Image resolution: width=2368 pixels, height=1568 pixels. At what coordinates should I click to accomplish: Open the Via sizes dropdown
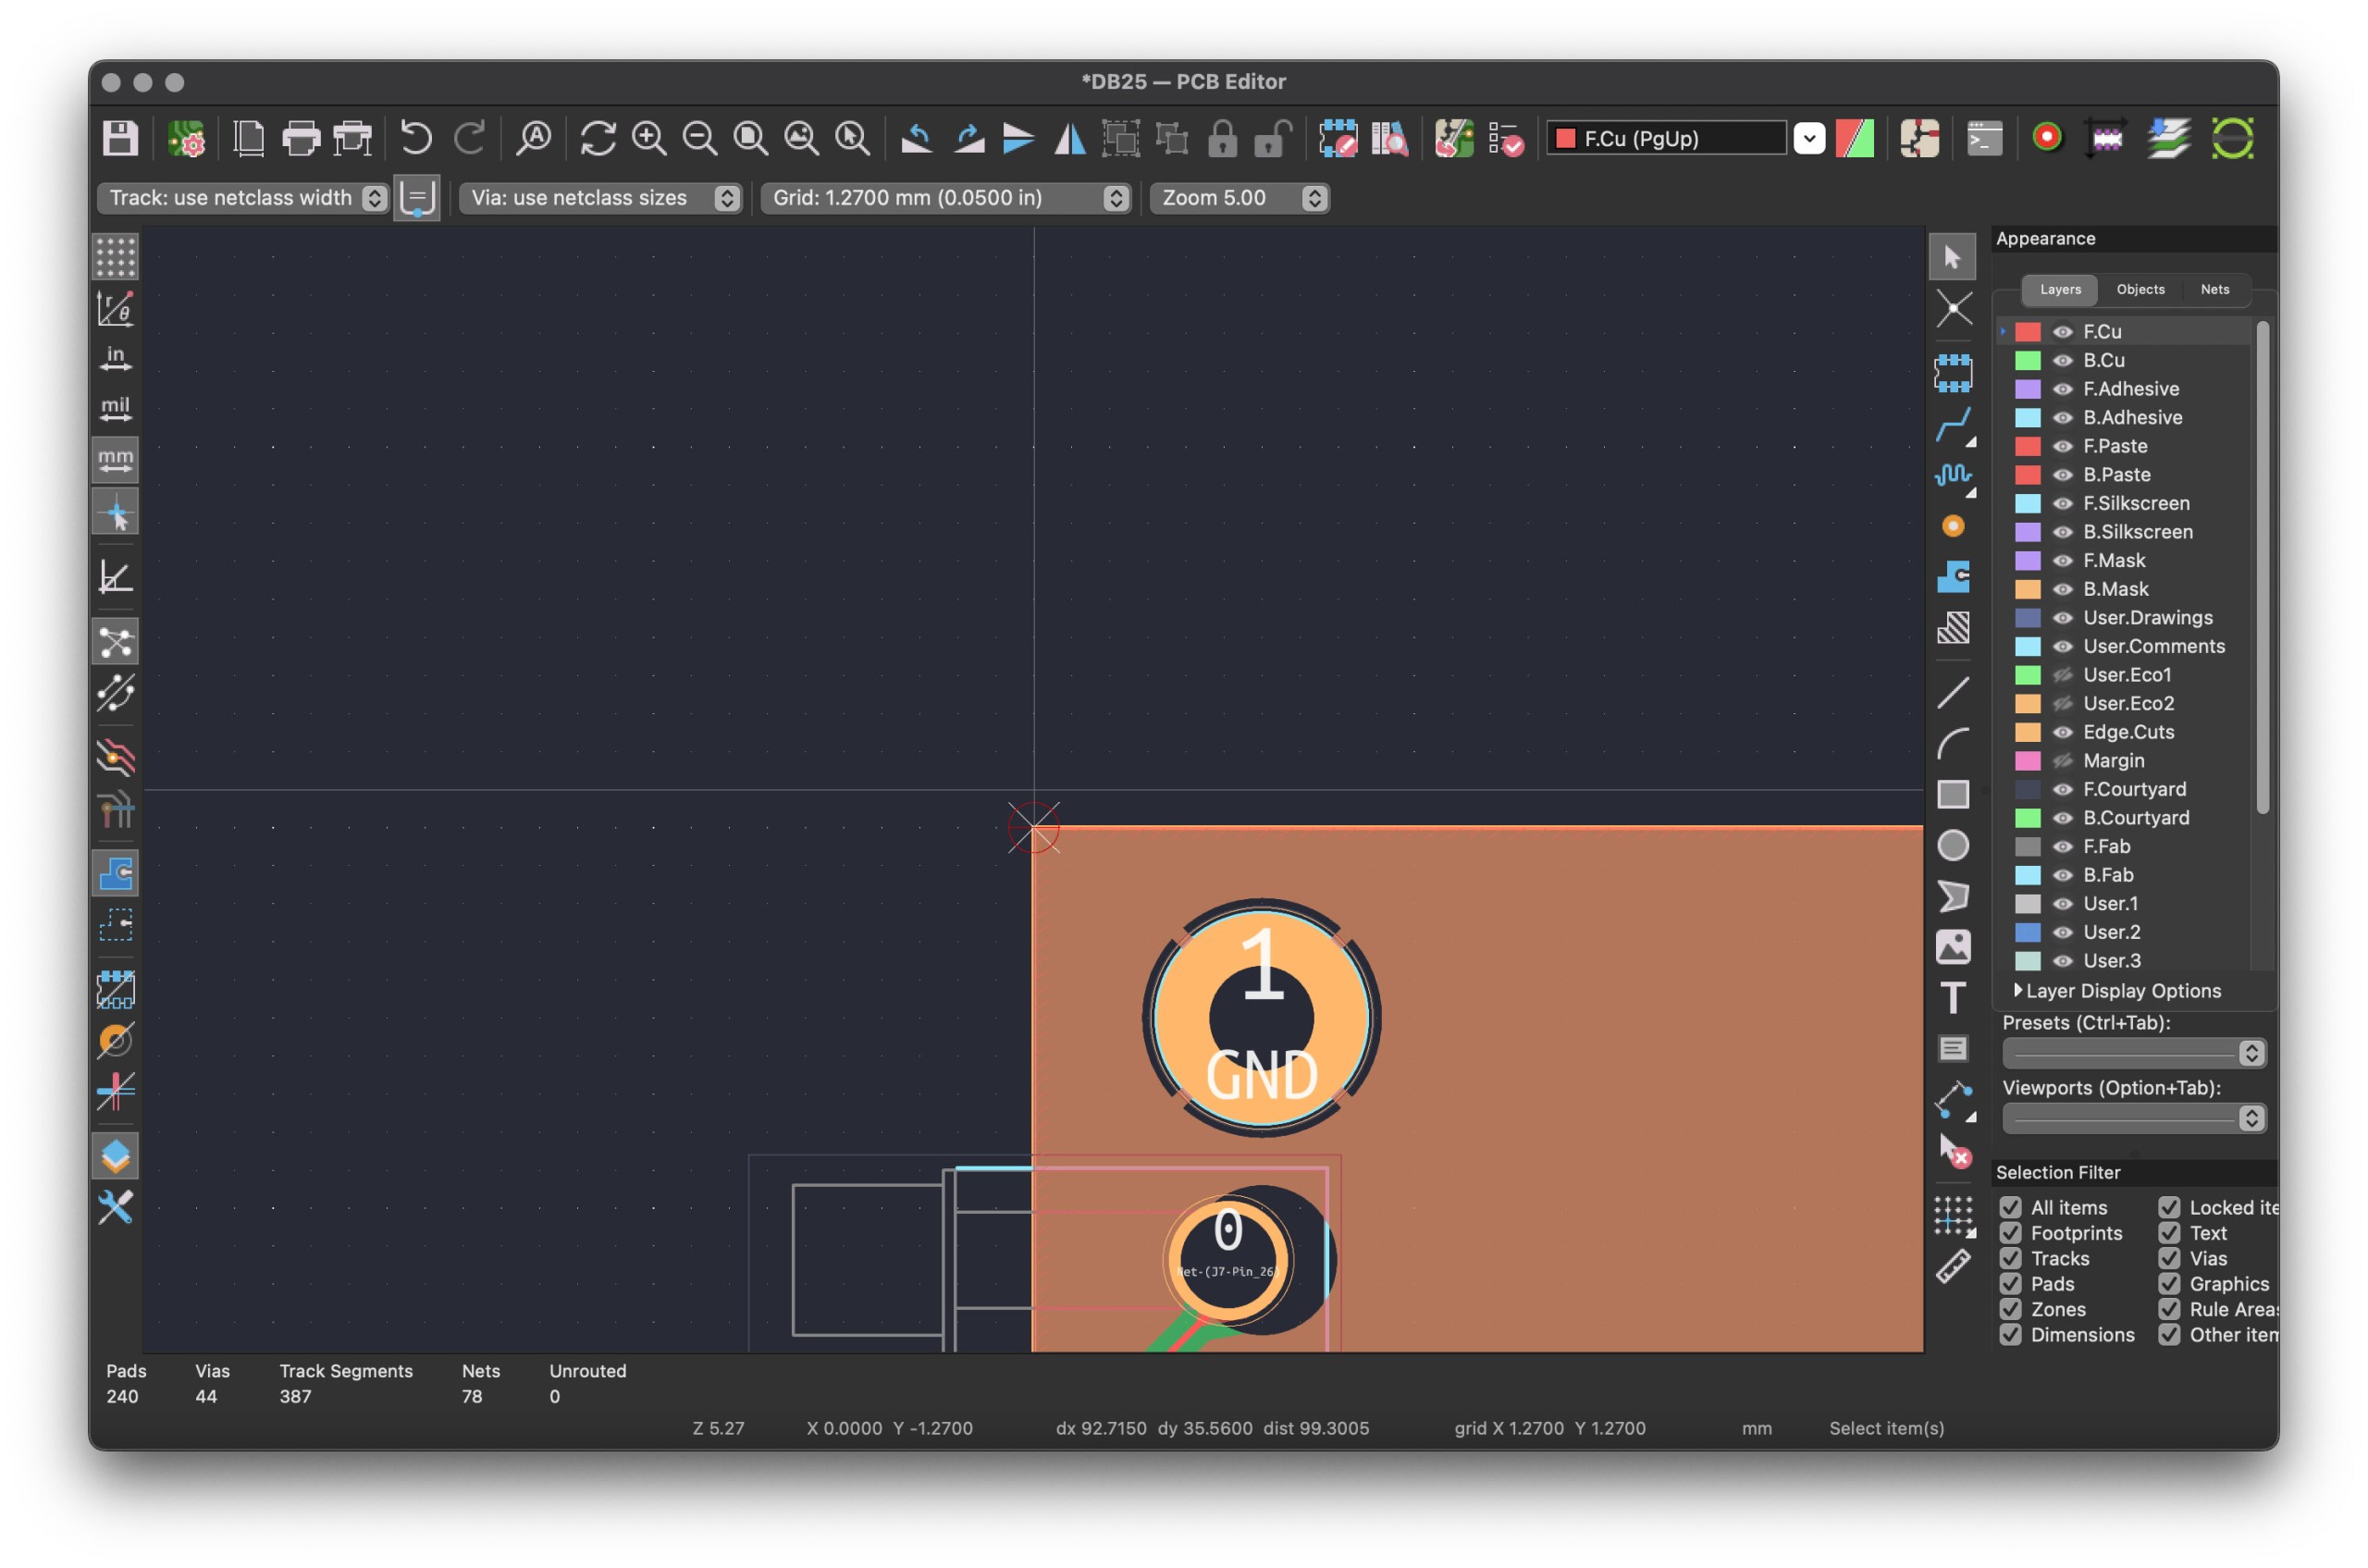[600, 198]
